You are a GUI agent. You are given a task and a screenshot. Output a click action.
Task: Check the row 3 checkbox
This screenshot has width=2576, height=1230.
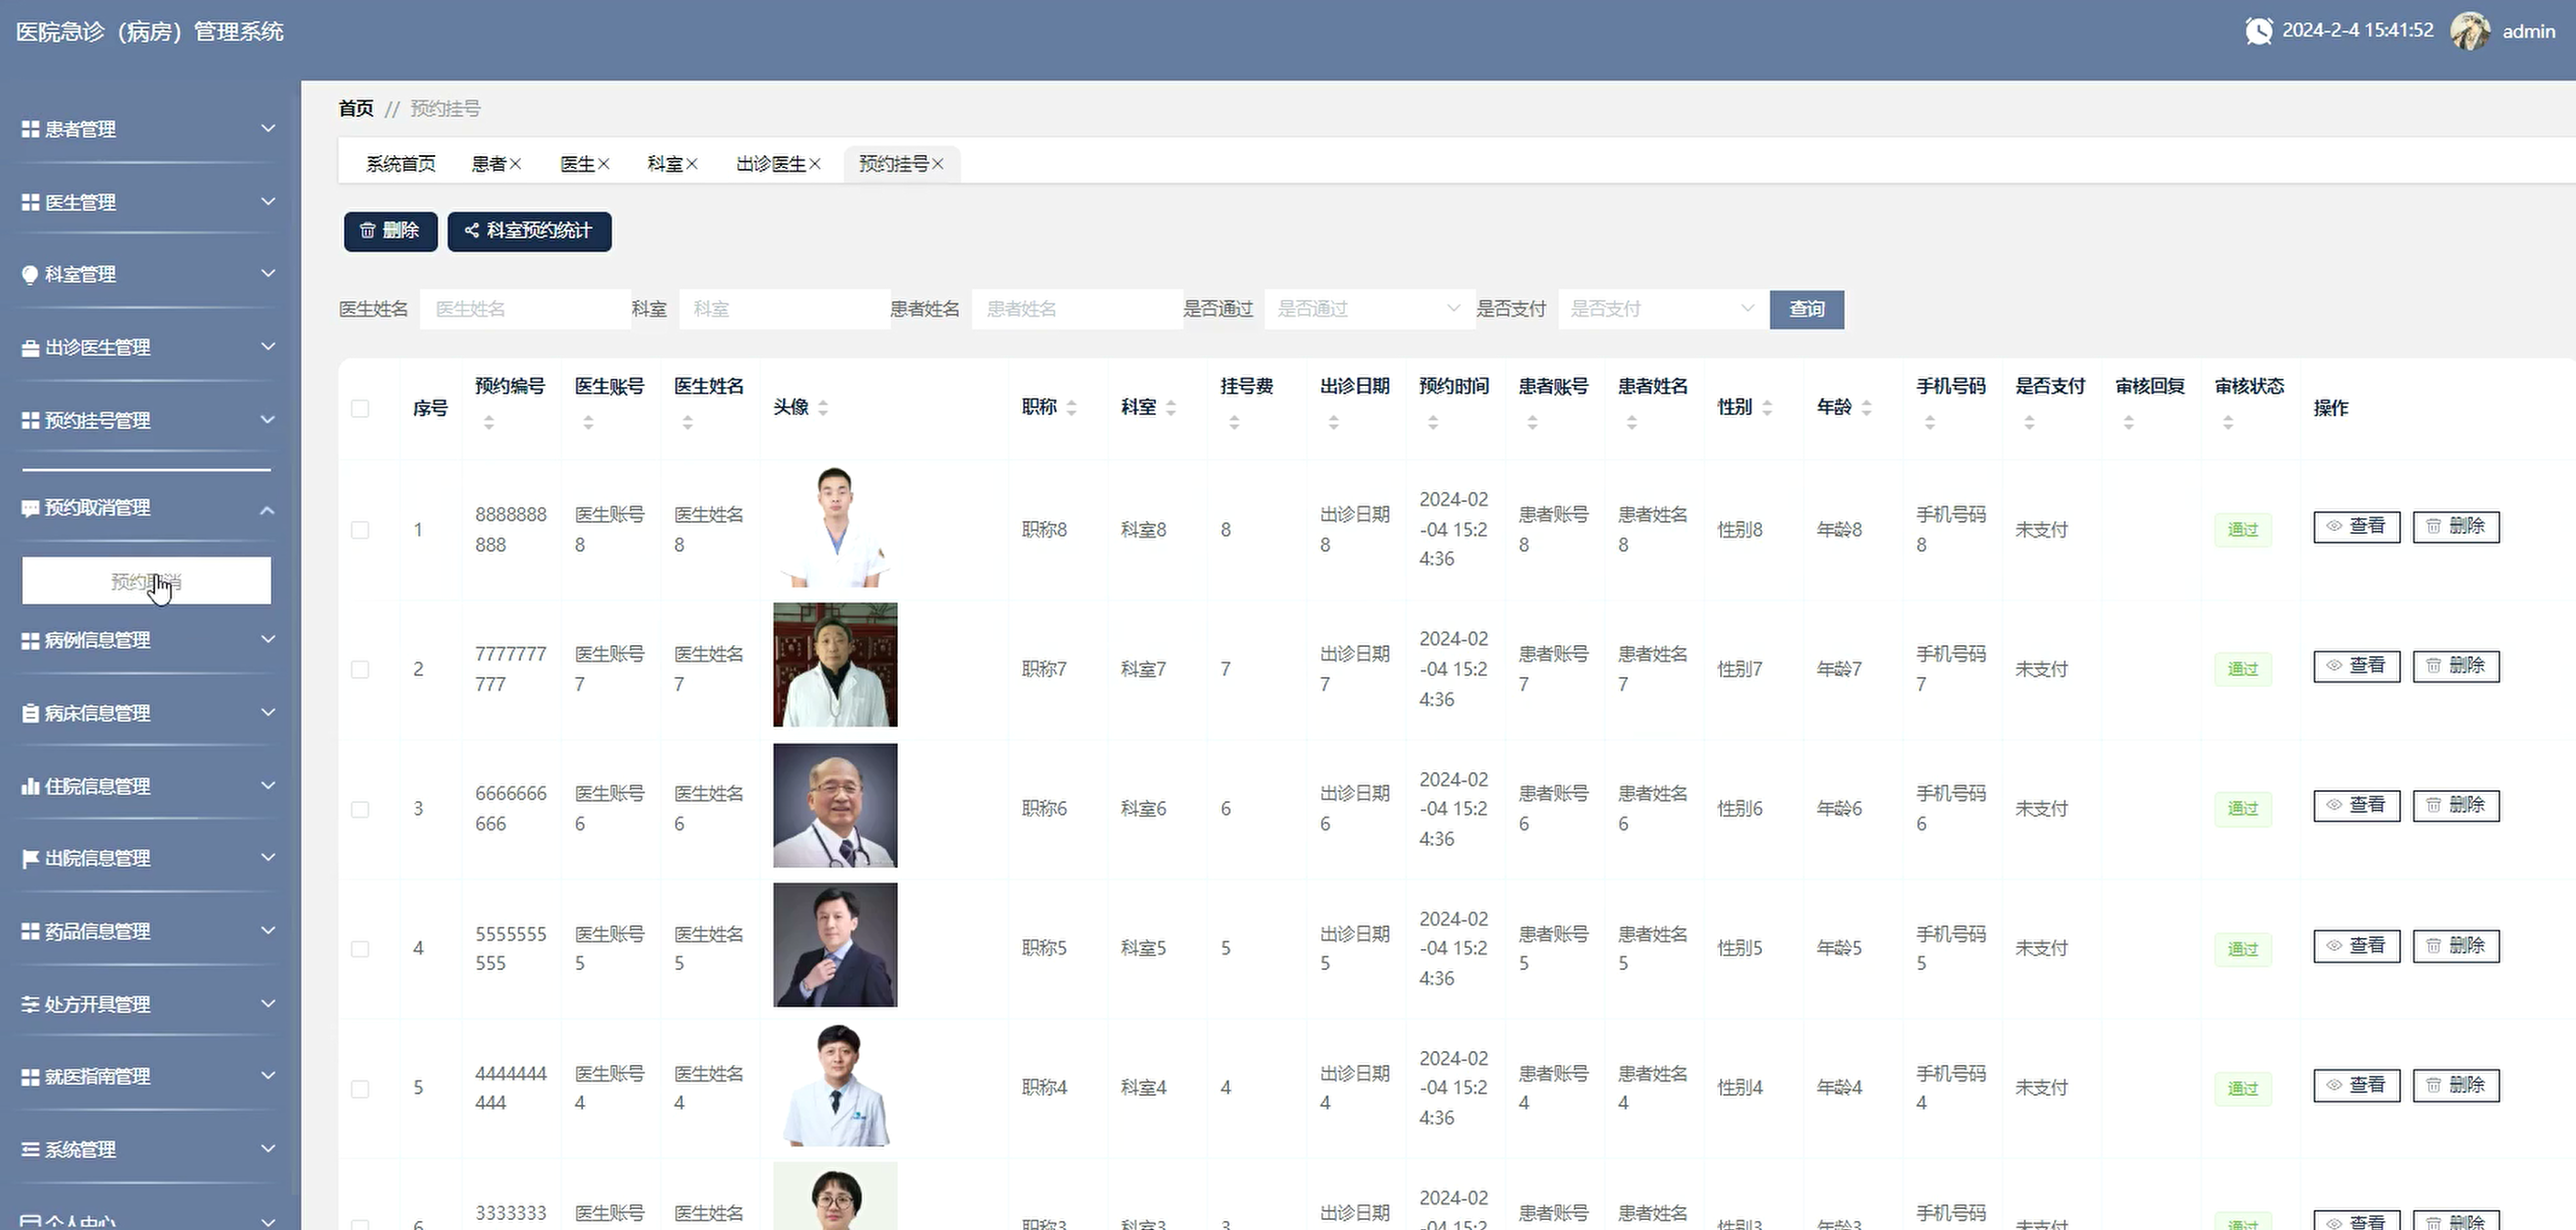(360, 809)
